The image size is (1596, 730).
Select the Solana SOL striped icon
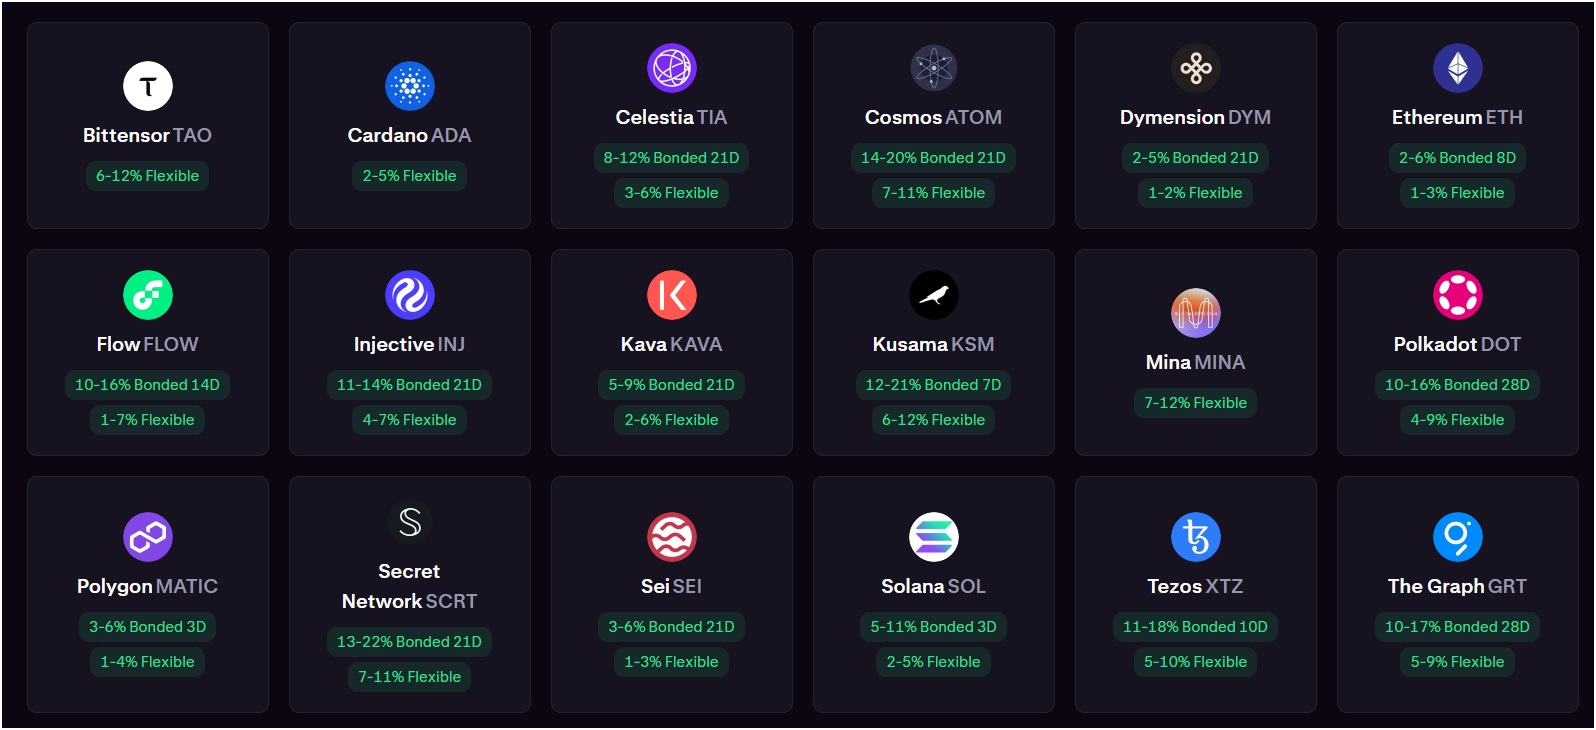tap(934, 537)
